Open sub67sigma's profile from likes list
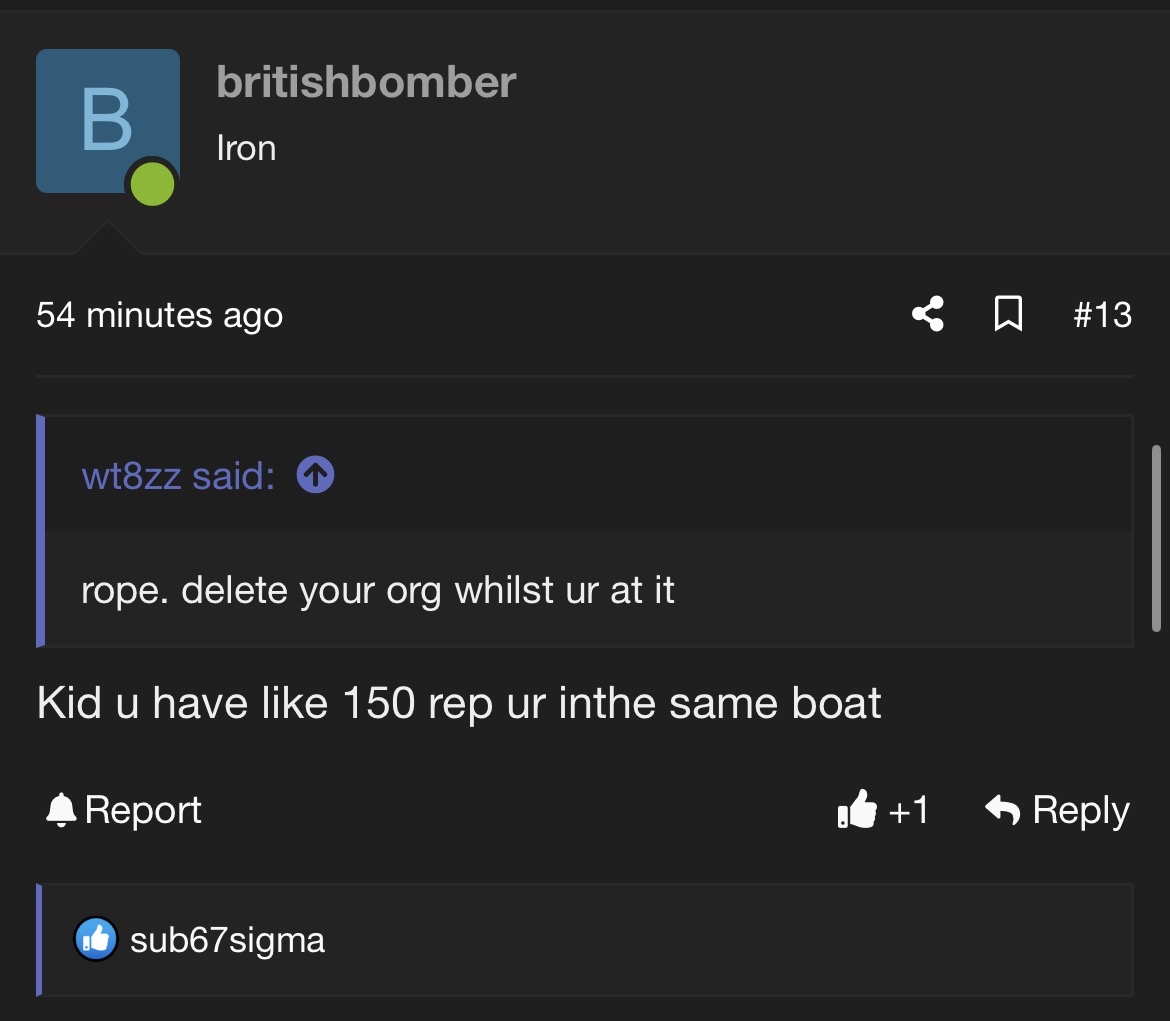This screenshot has width=1170, height=1021. pyautogui.click(x=227, y=940)
